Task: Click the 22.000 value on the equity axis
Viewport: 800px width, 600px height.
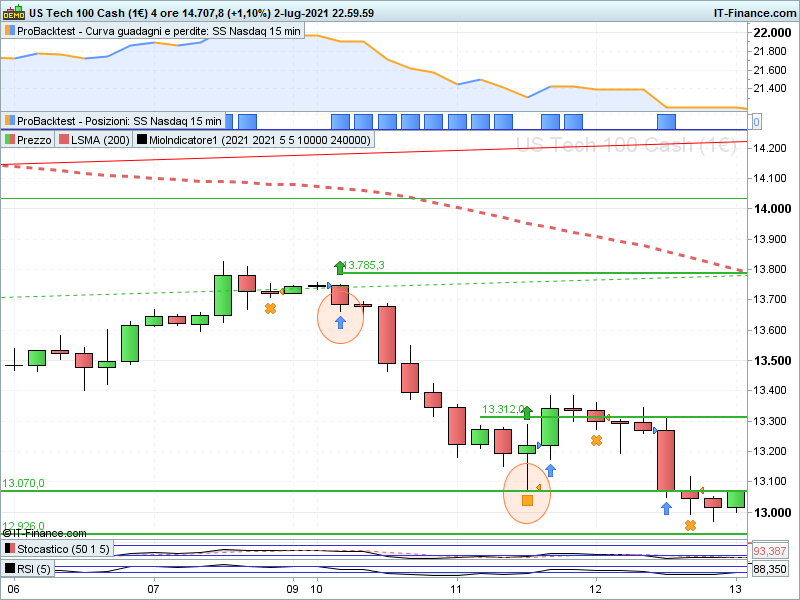Action: [x=772, y=32]
